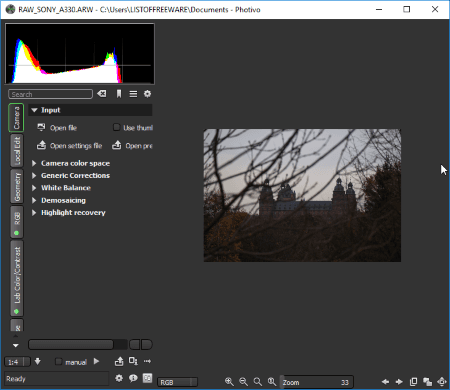Click the bookmark icon beside search

coord(119,94)
